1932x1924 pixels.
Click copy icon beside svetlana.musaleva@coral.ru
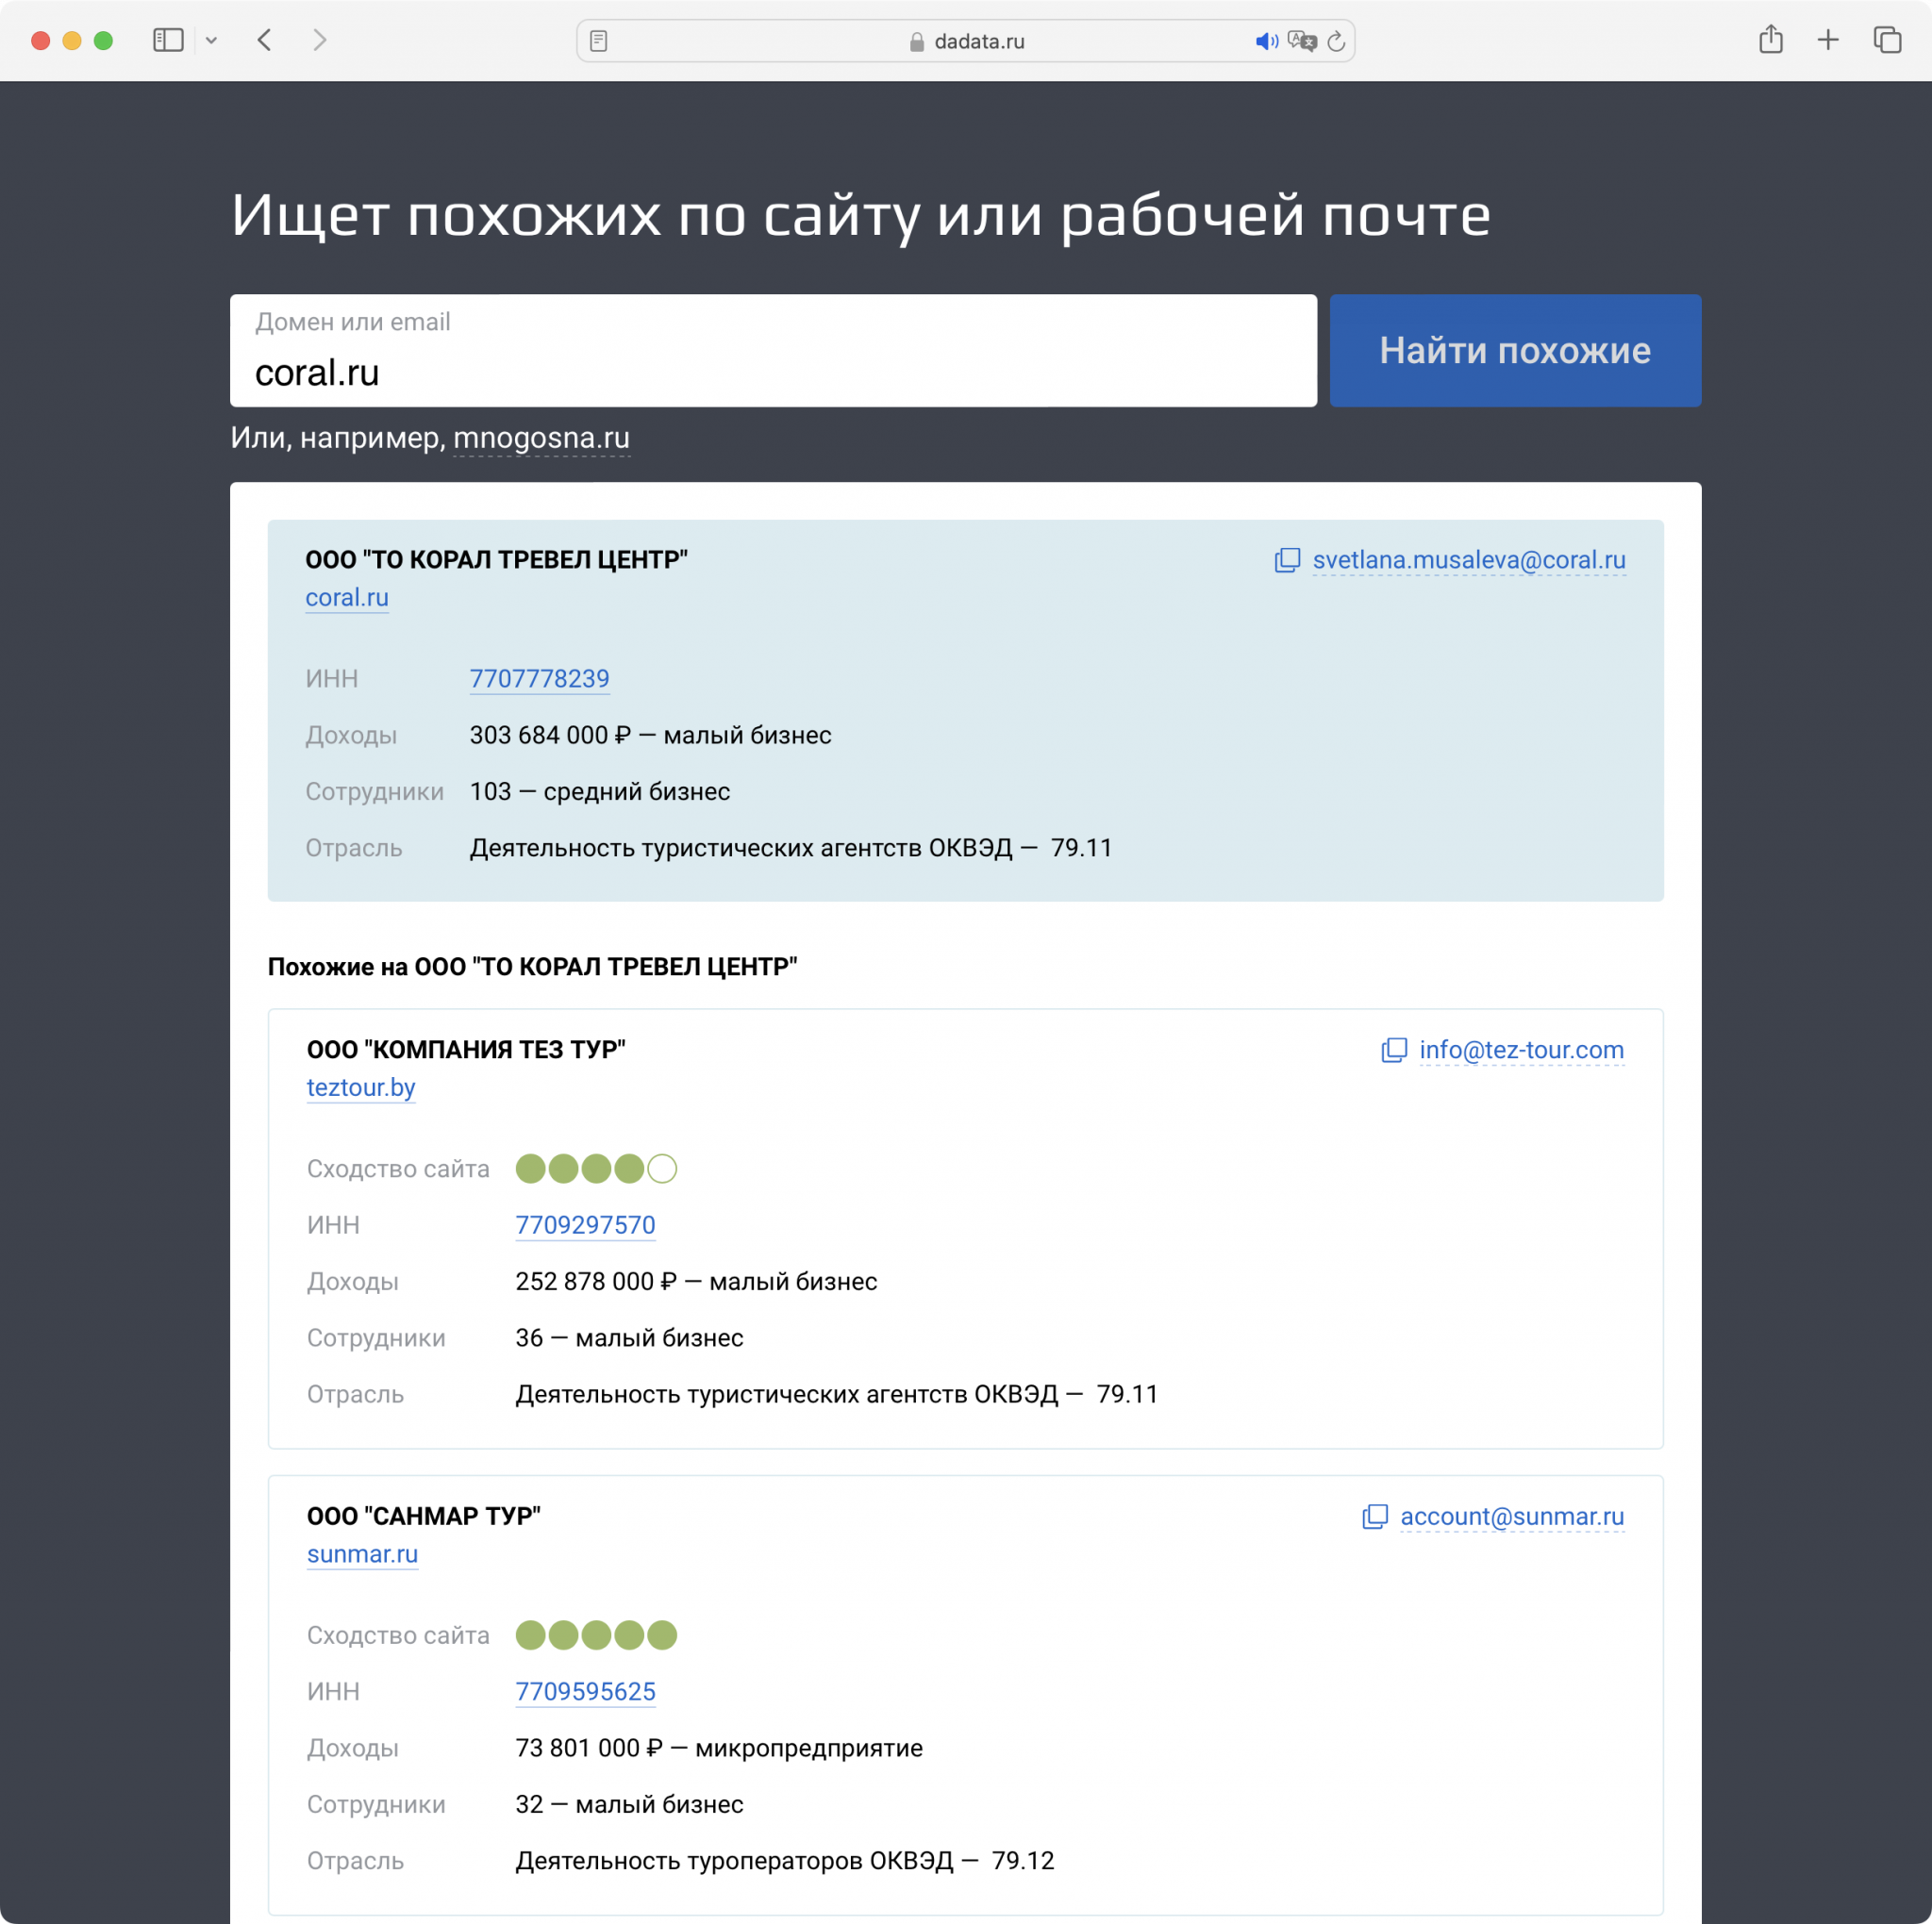[x=1287, y=560]
